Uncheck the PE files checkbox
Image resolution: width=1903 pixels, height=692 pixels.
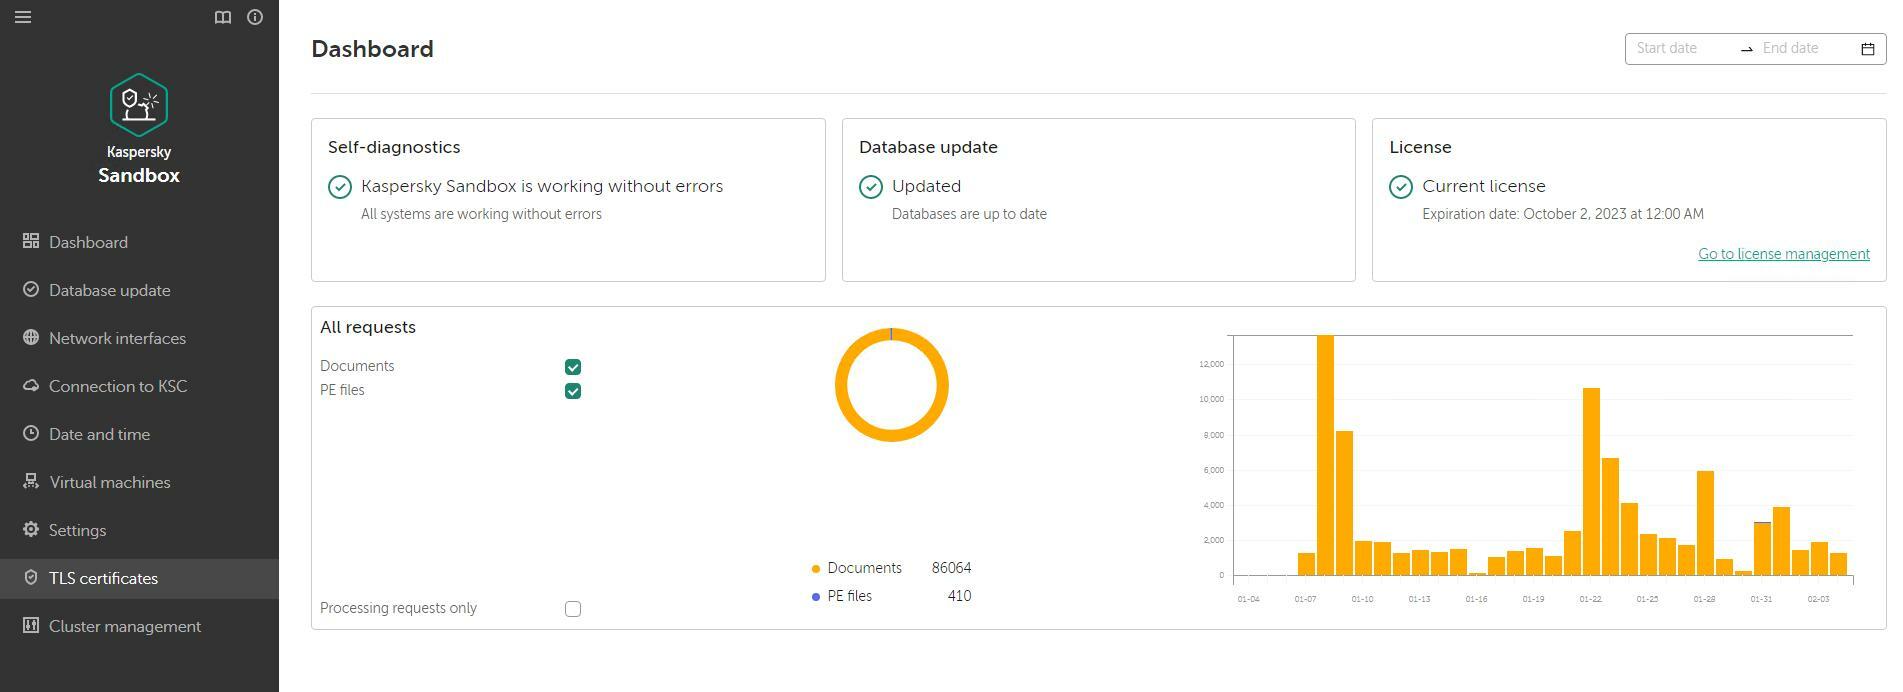pyautogui.click(x=573, y=391)
